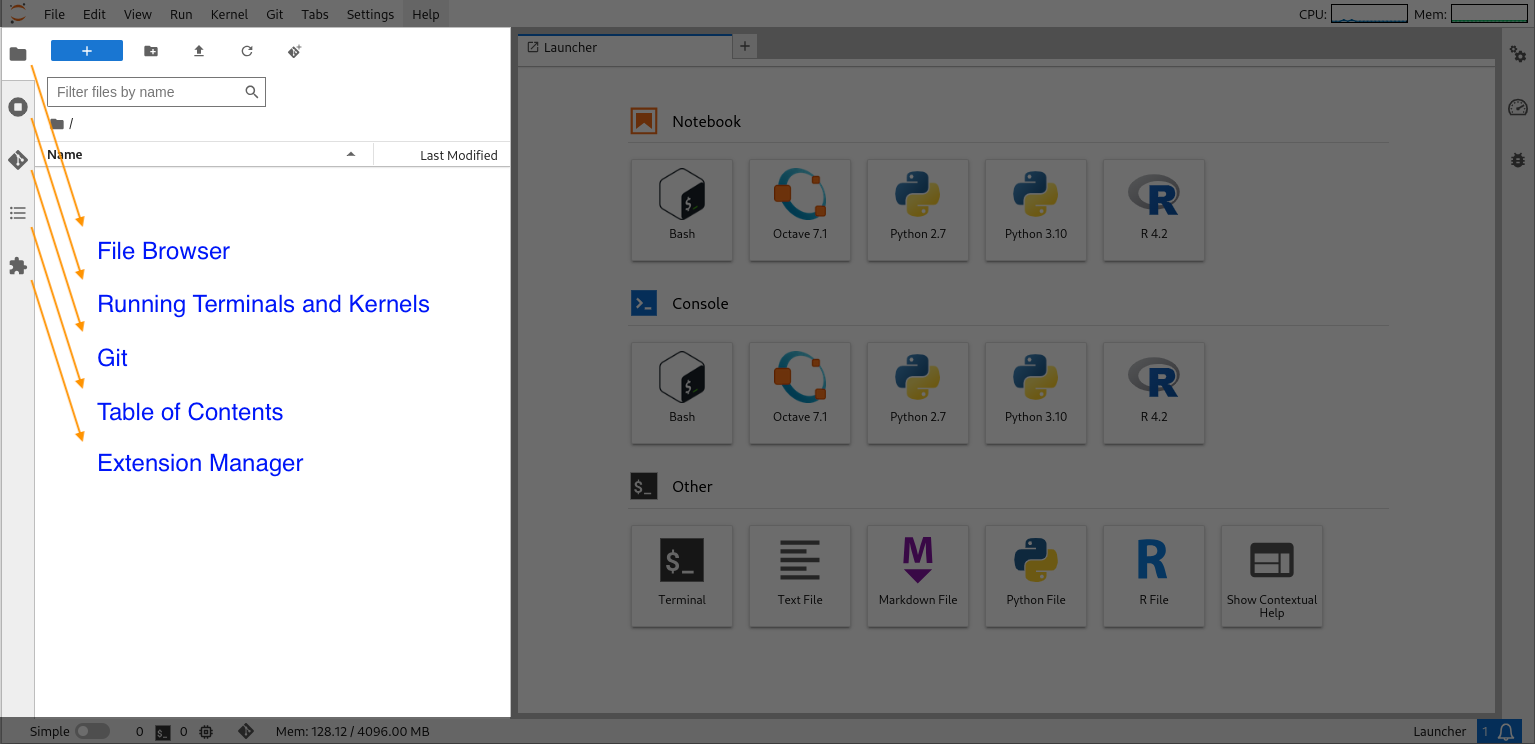Create a new Text File
Screen dimensions: 1535x744
[x=800, y=576]
